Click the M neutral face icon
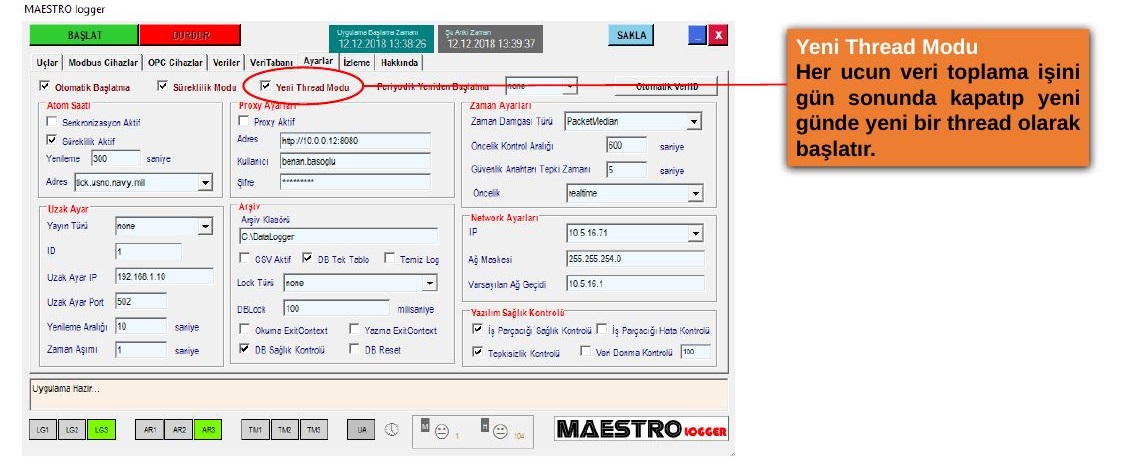Viewport: 1134px width, 469px height. (x=442, y=431)
